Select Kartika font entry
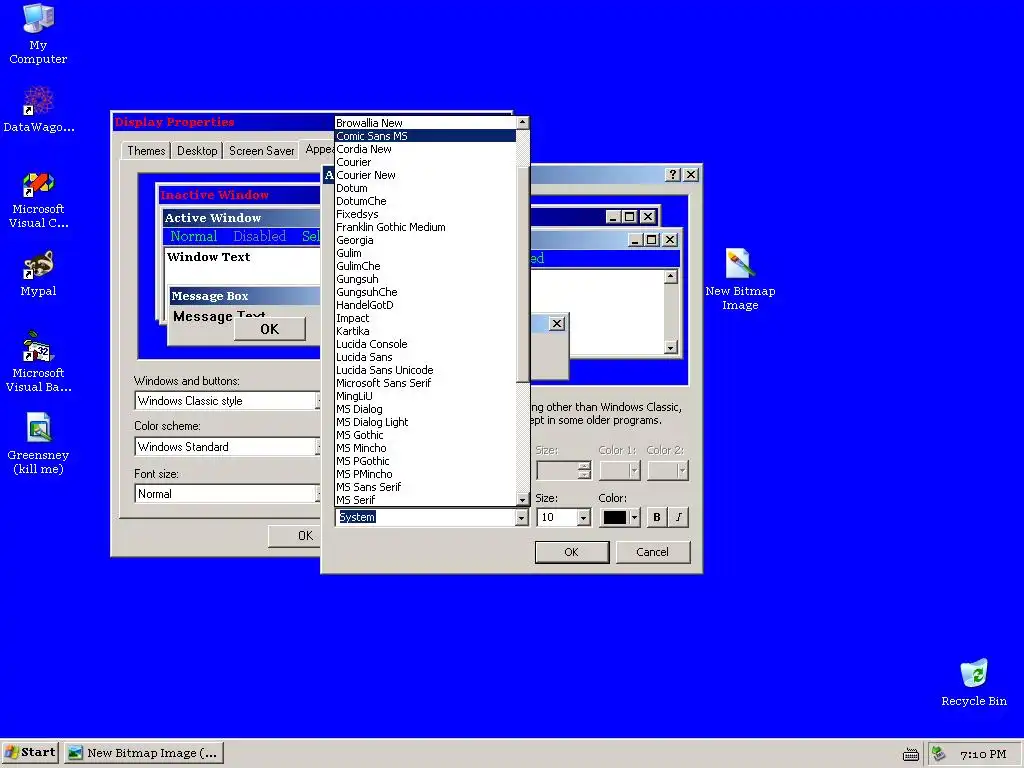Screen dimensions: 1024x768 click(425, 331)
